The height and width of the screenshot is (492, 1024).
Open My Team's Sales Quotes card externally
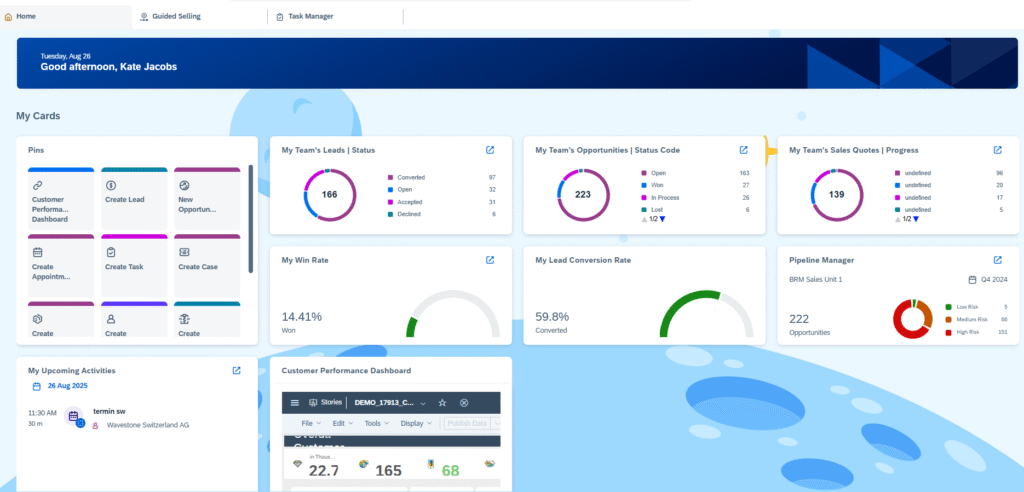[x=997, y=150]
